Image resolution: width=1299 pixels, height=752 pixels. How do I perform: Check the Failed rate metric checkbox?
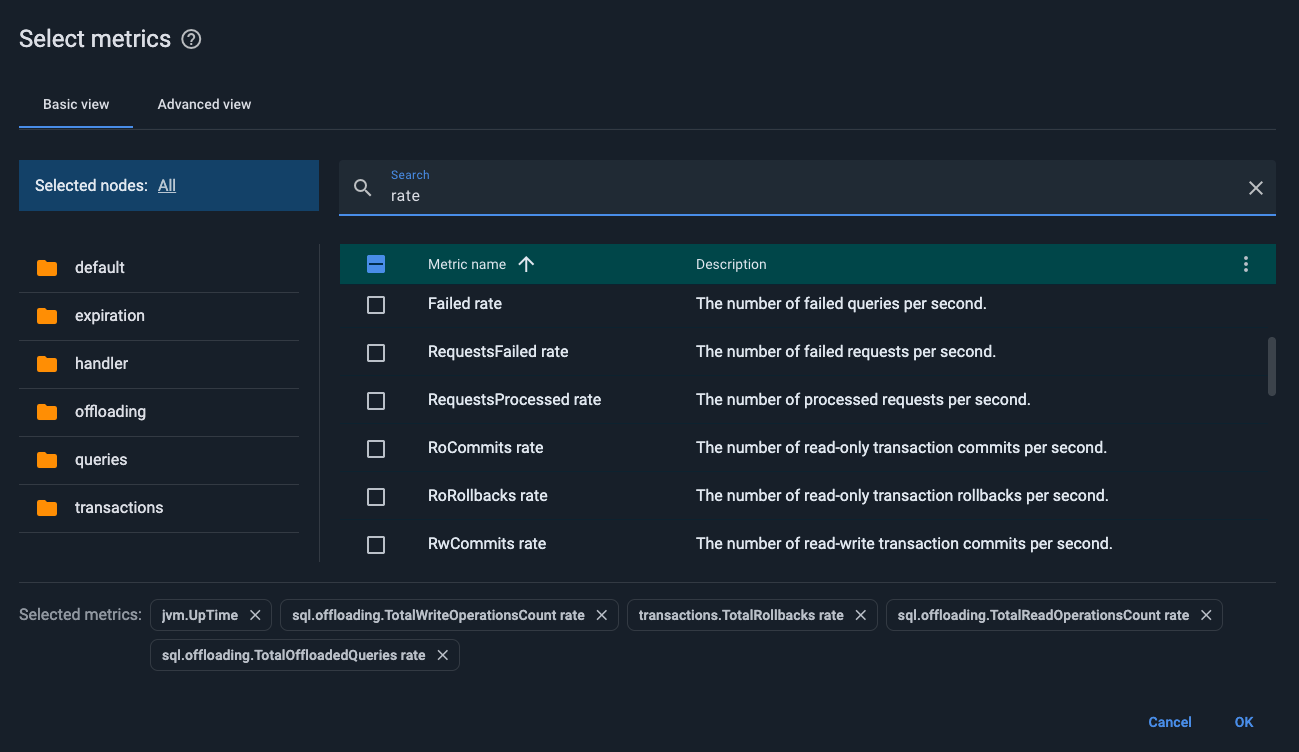pos(376,304)
